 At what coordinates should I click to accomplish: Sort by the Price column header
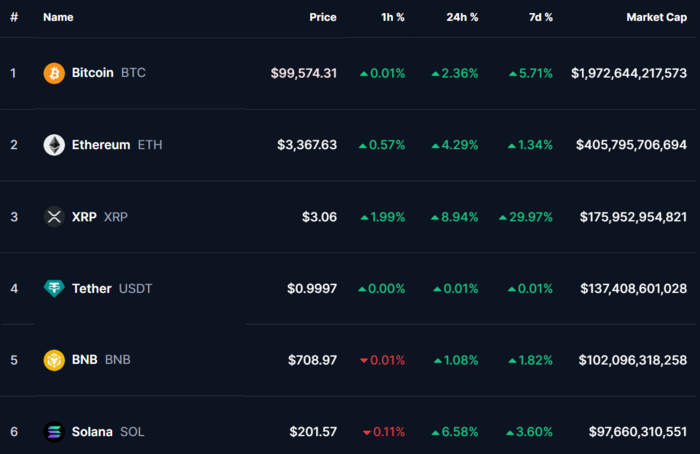click(323, 18)
